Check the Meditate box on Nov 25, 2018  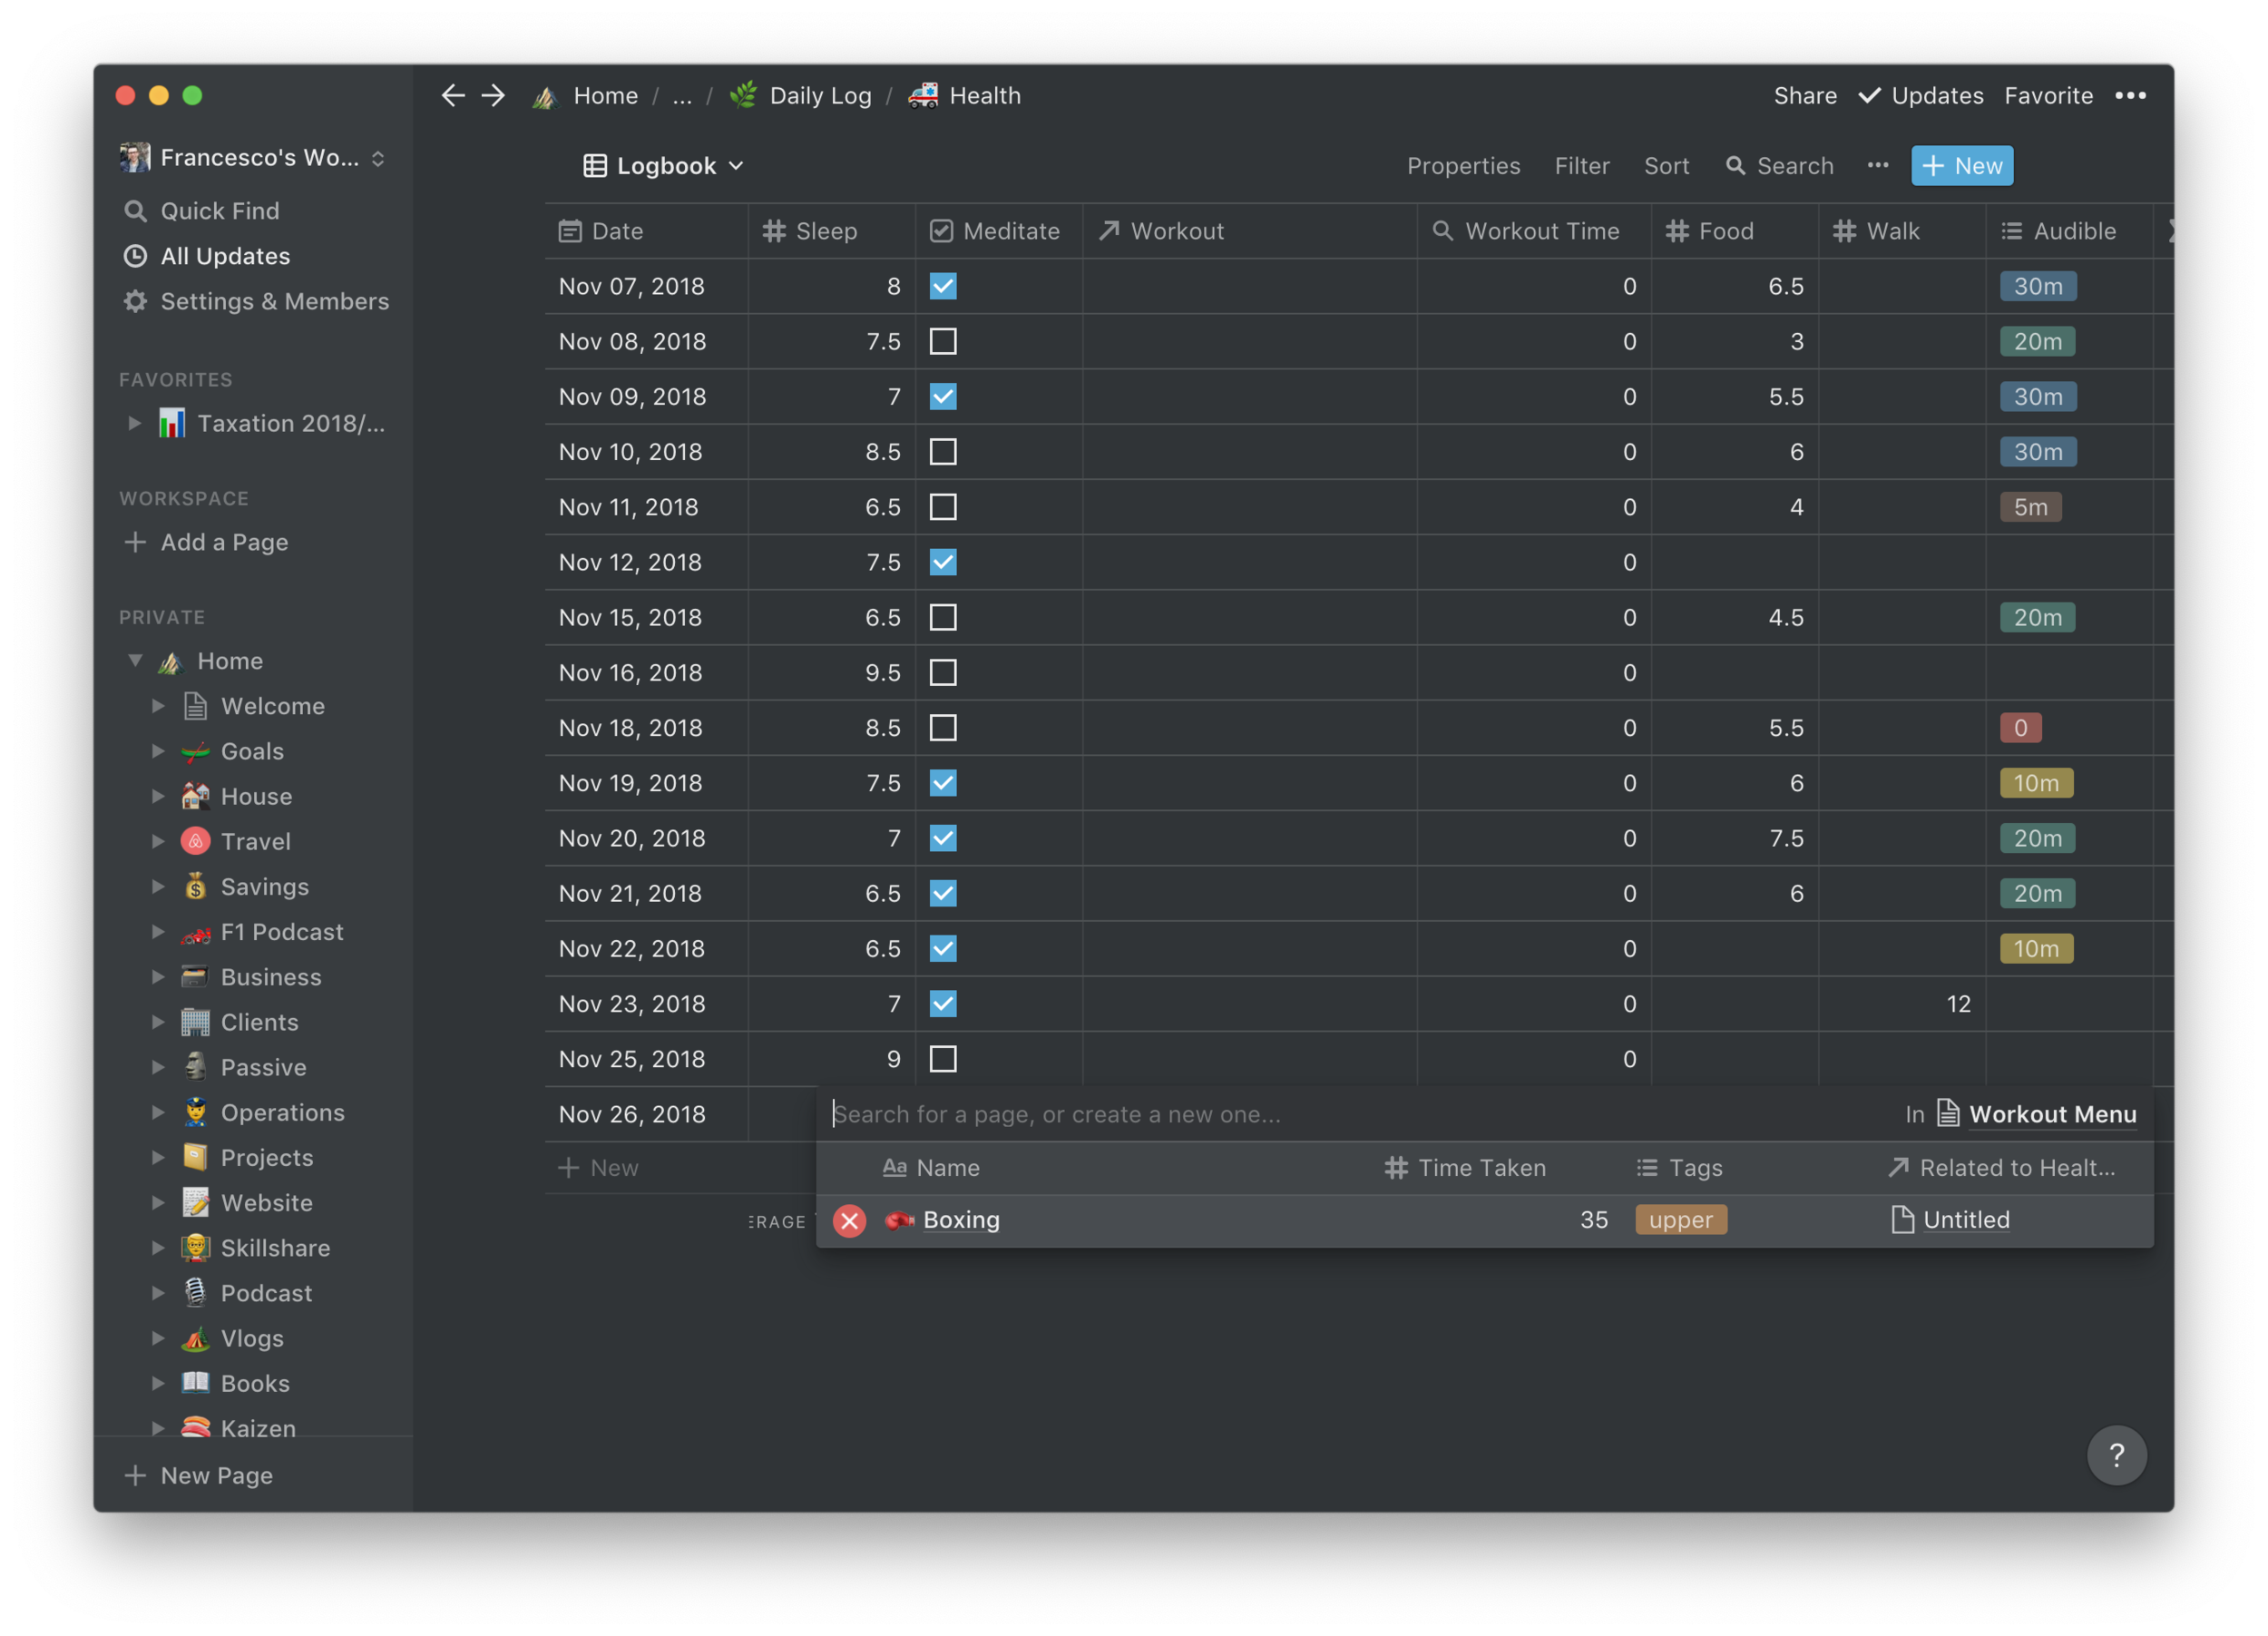pos(942,1058)
